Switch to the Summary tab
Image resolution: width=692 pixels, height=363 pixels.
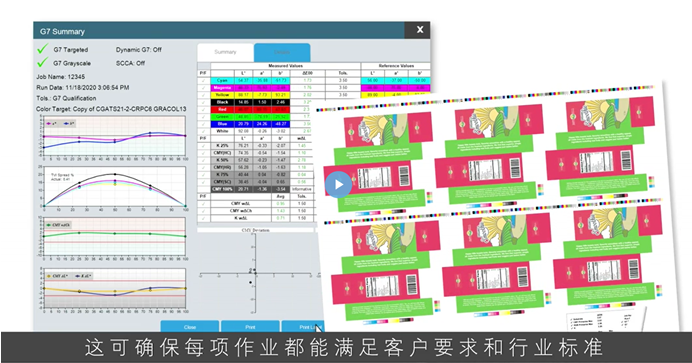point(226,52)
